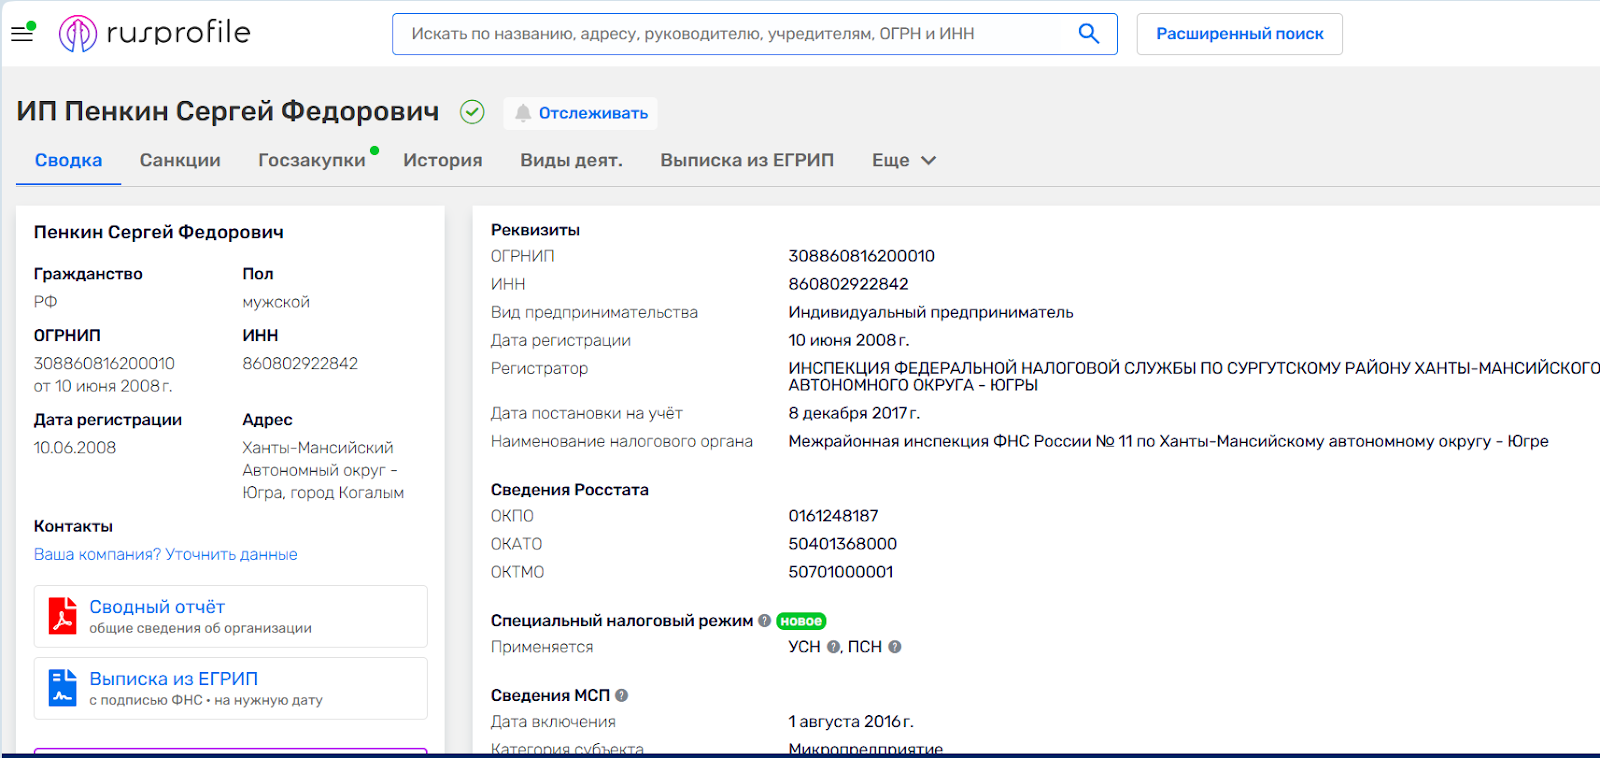
Task: Click the Выписка из ЕГРИП document icon
Action: point(63,688)
